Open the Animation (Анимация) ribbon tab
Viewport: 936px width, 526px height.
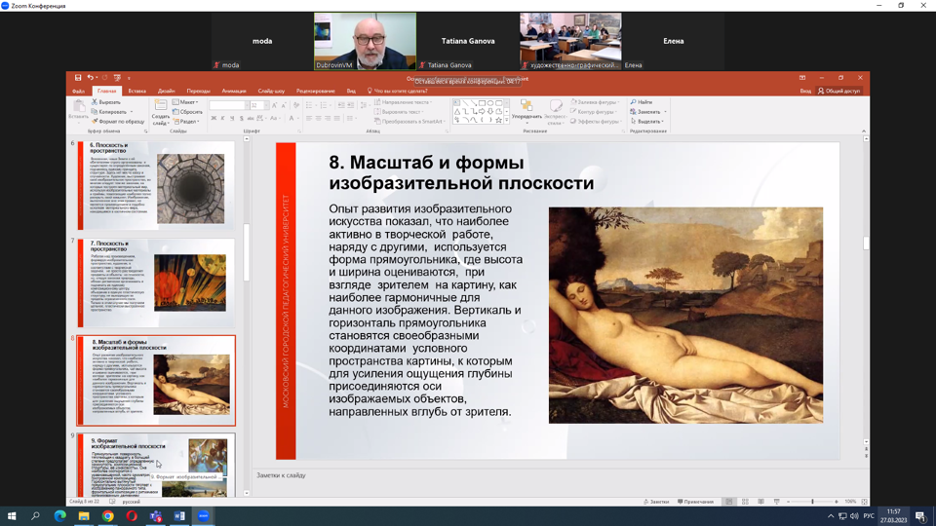[x=235, y=91]
